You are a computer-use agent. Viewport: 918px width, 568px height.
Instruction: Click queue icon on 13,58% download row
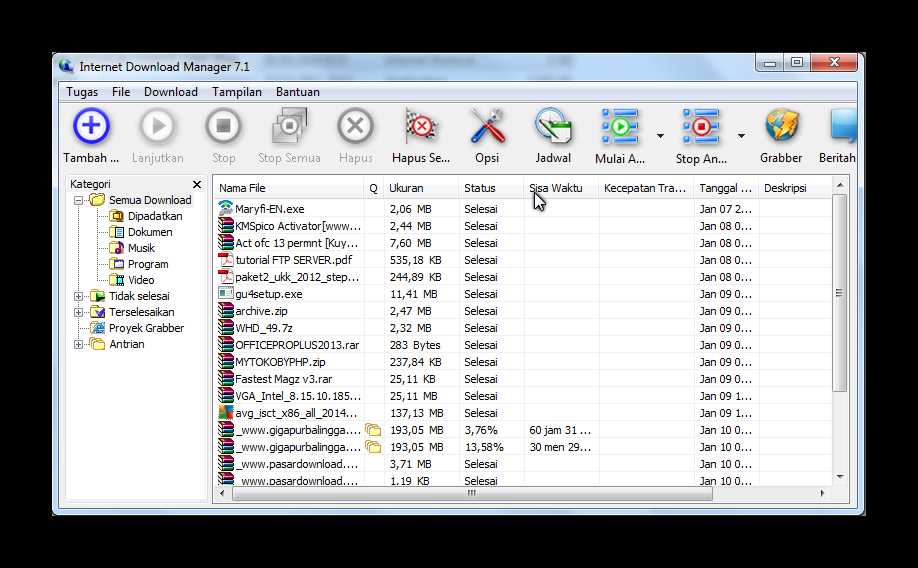click(x=373, y=447)
